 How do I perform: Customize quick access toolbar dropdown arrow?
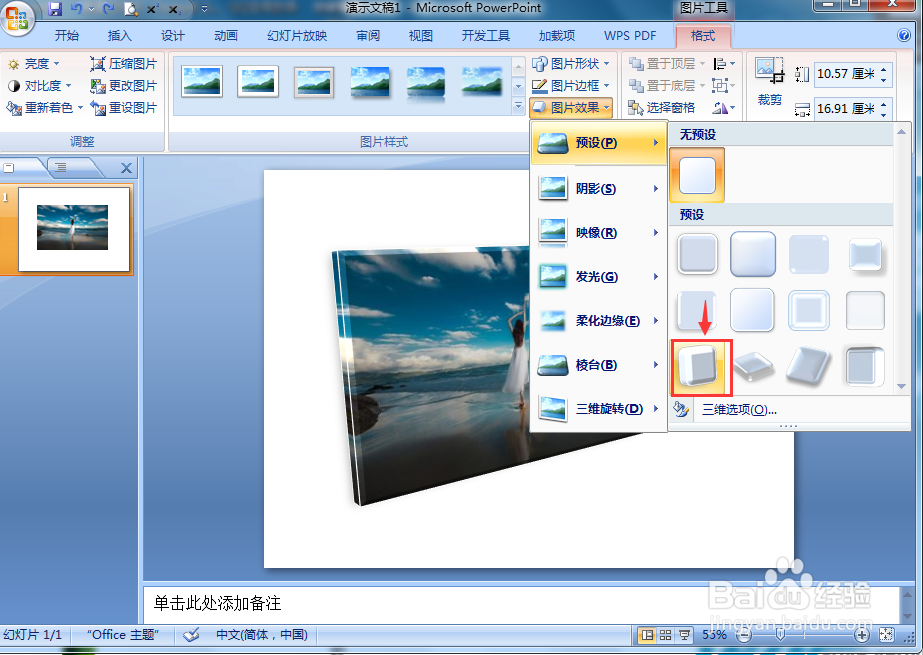pyautogui.click(x=204, y=9)
